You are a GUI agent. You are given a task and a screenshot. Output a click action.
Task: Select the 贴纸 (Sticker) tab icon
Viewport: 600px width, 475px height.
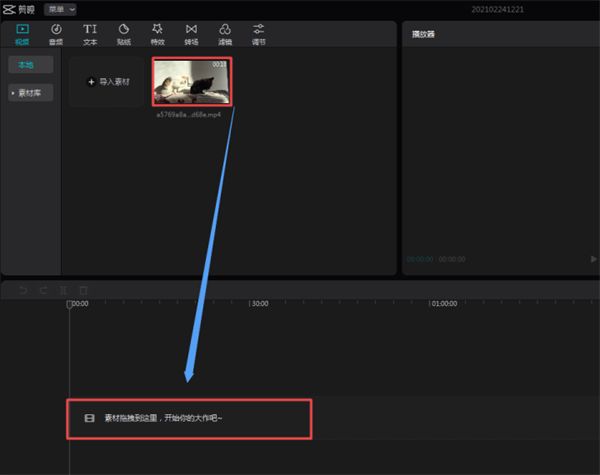[x=123, y=34]
